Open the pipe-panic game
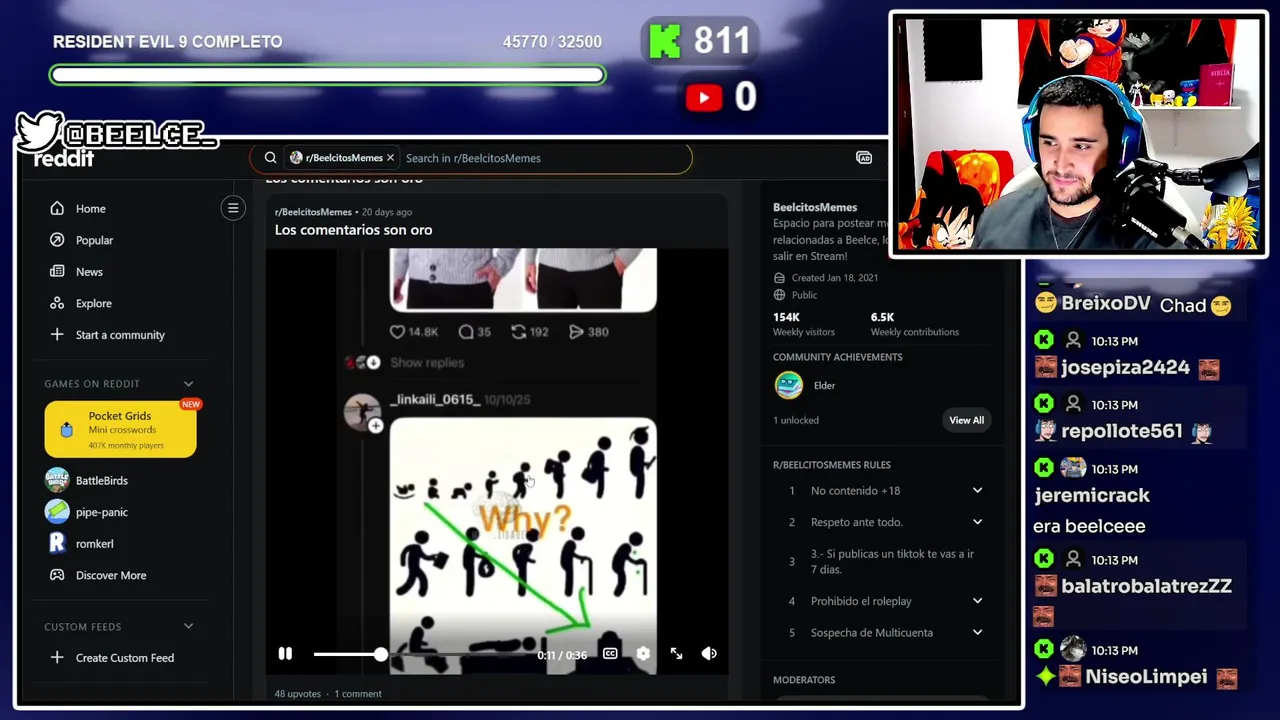 point(101,512)
